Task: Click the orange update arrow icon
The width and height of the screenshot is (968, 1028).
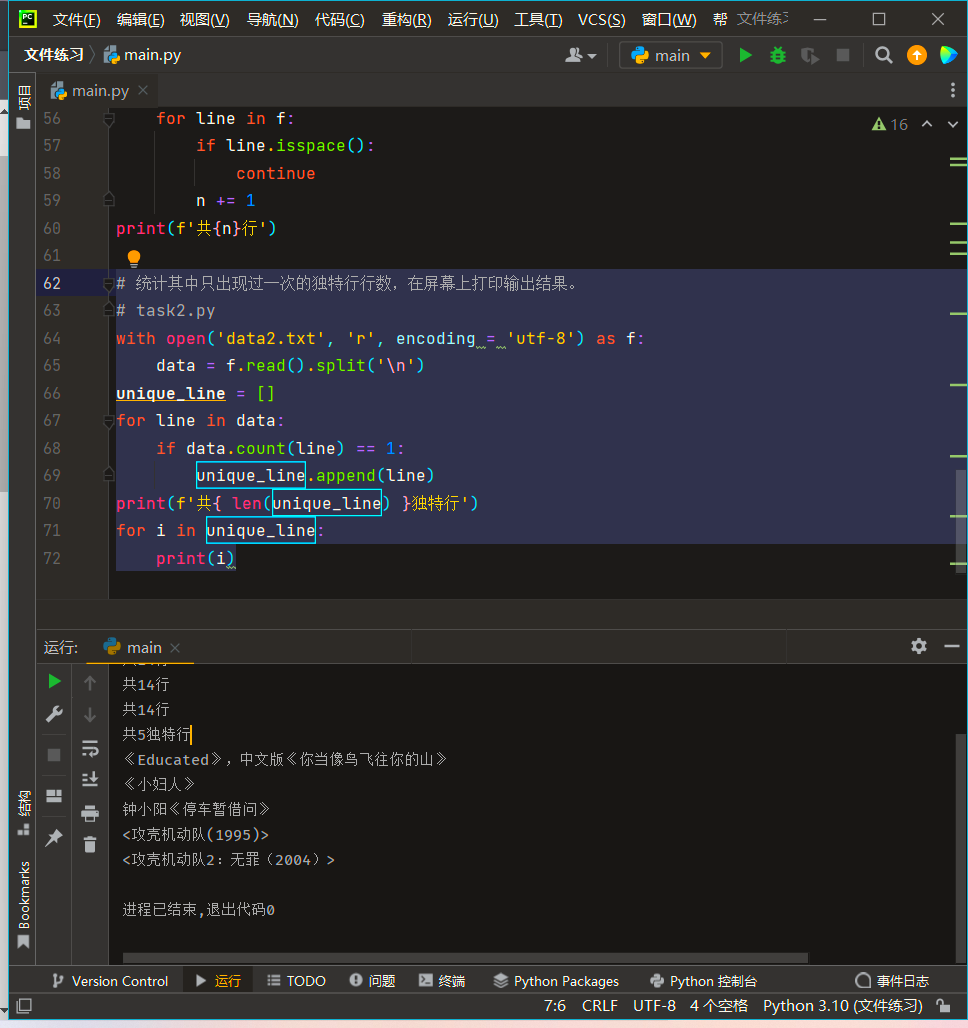Action: [x=917, y=55]
